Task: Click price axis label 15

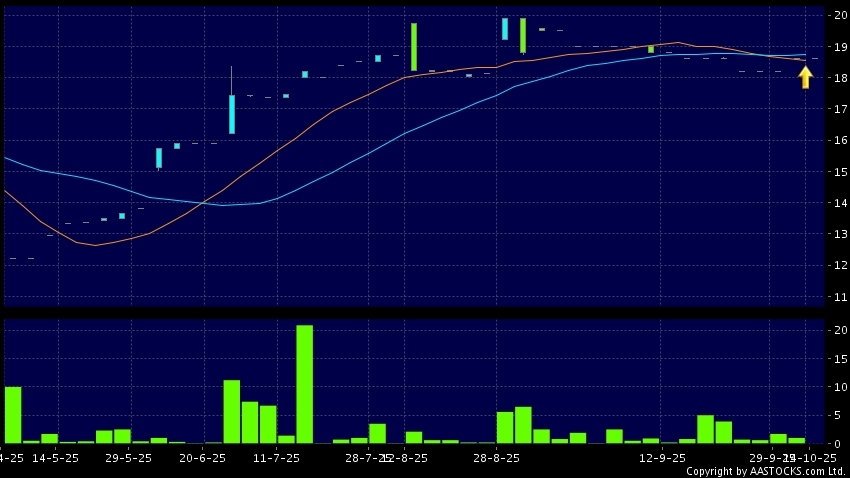Action: click(836, 172)
